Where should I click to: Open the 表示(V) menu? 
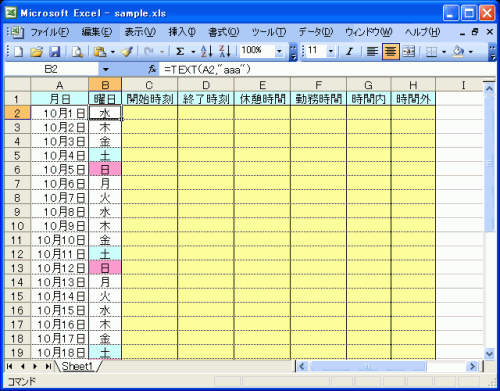click(140, 32)
